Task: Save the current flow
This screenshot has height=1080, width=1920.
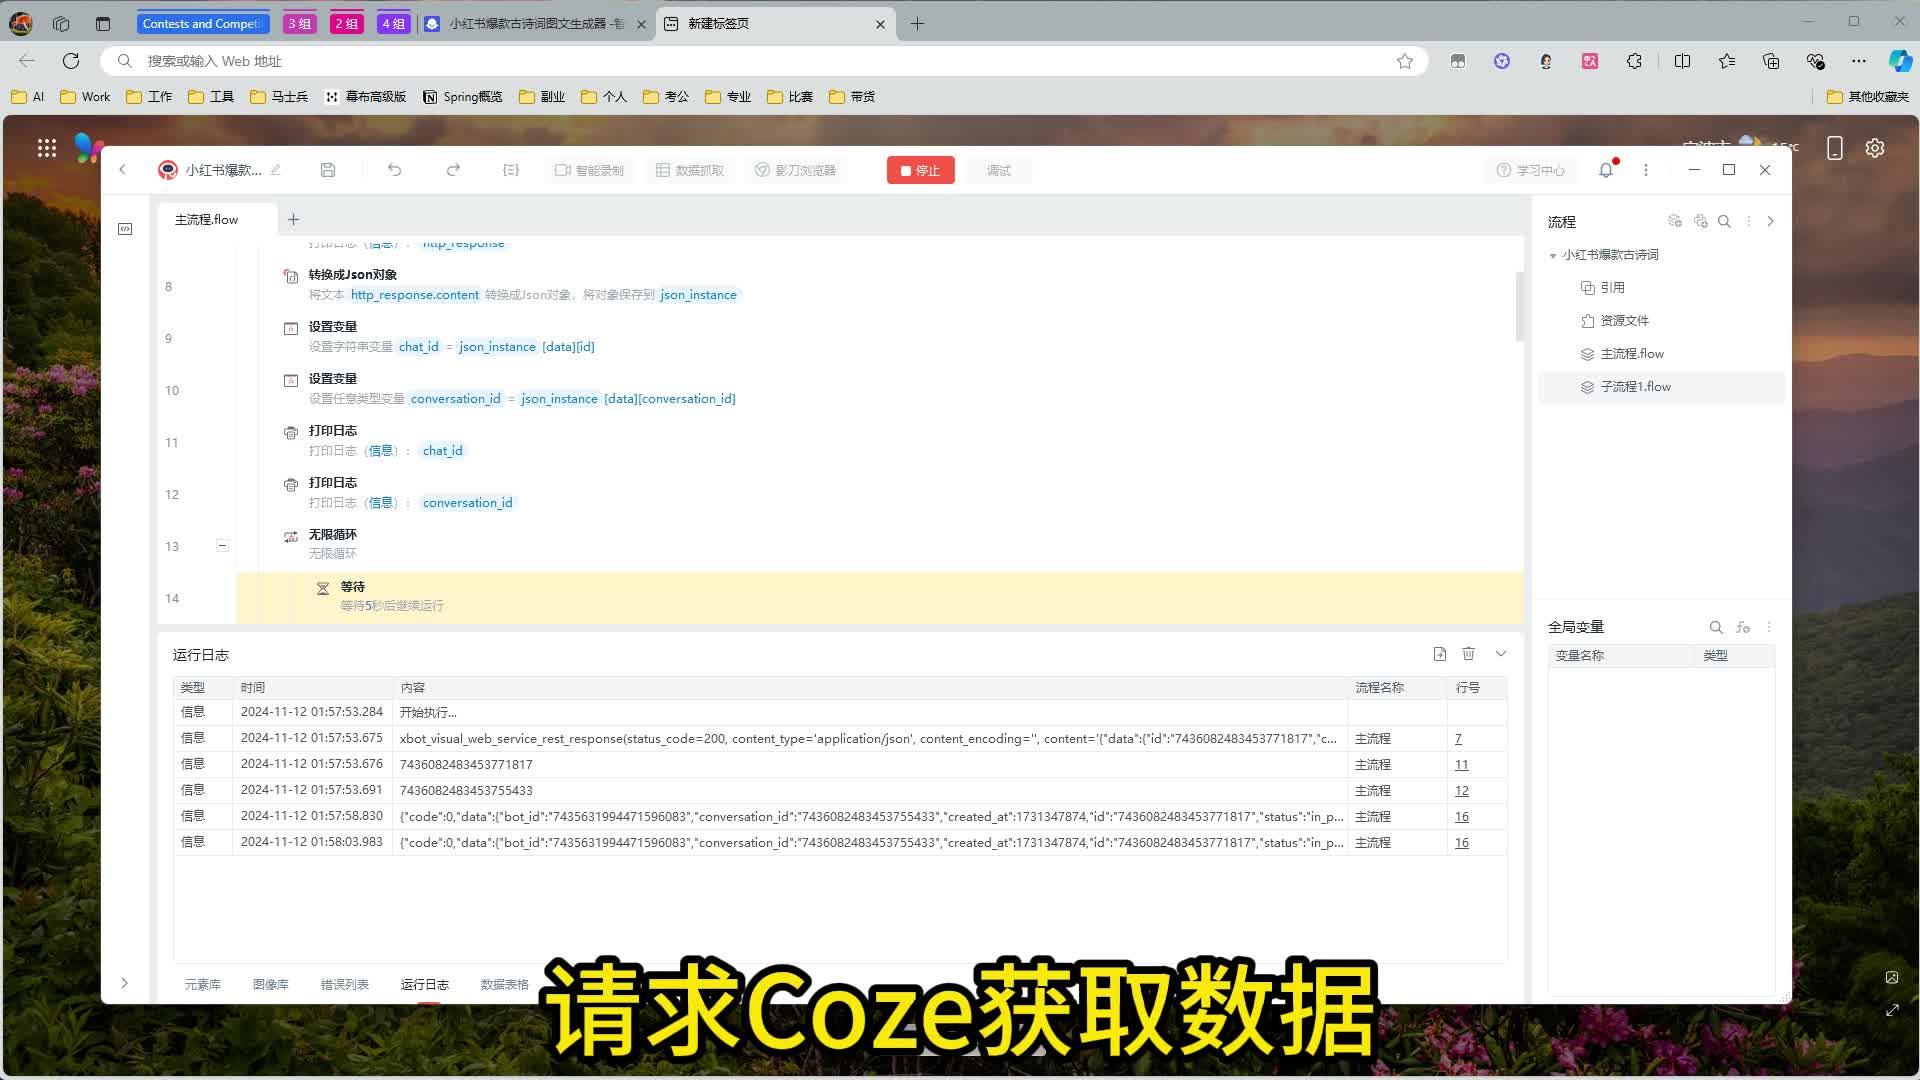Action: click(327, 170)
